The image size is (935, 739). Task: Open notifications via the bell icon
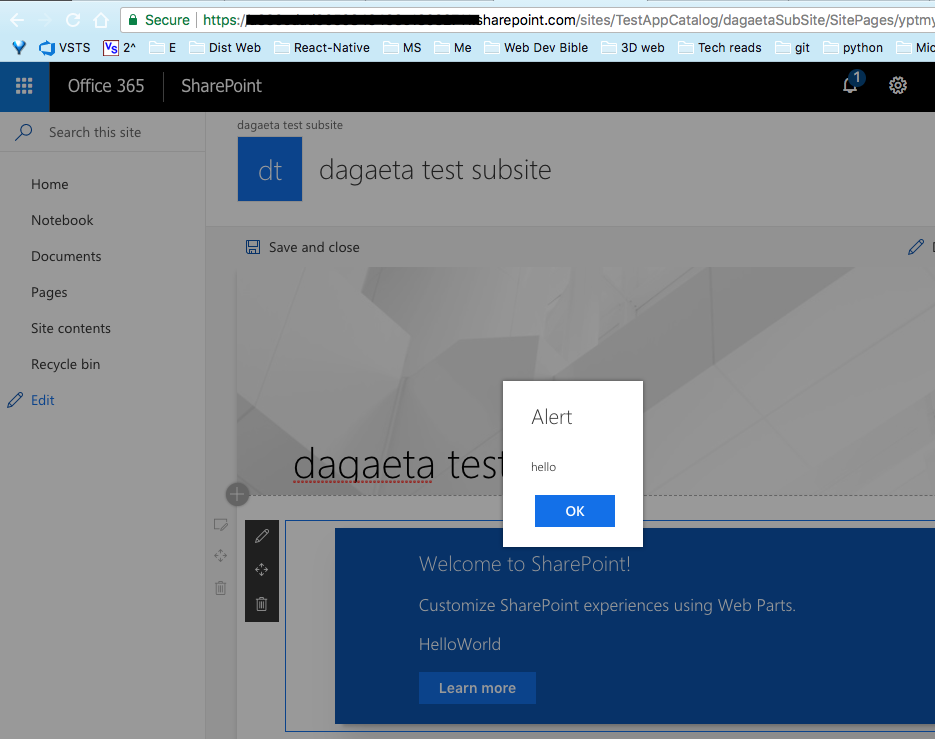point(848,87)
